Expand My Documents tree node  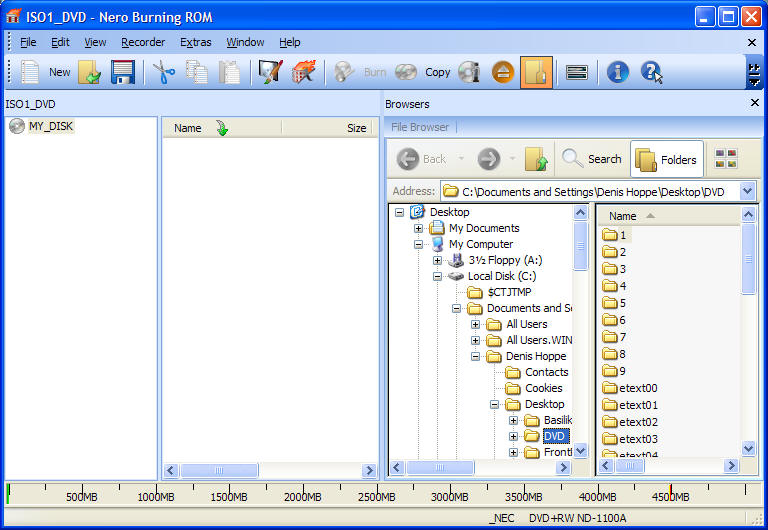pos(418,228)
